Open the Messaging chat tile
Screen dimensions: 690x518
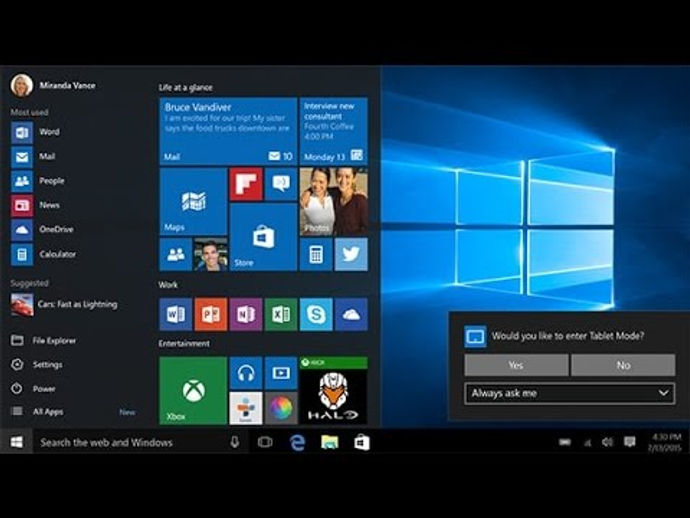[281, 184]
